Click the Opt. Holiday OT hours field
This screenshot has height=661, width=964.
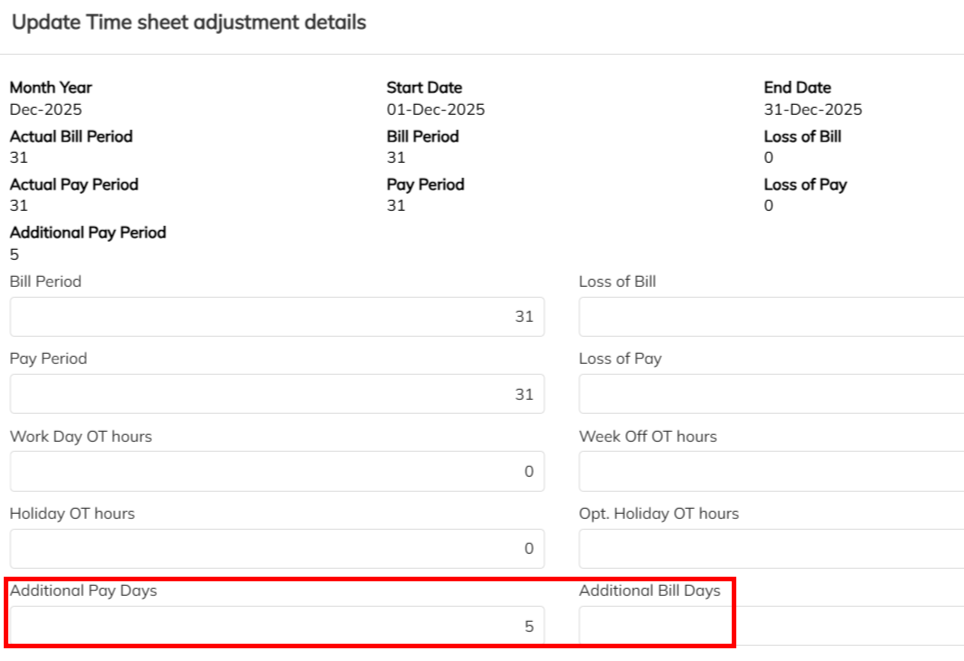tap(770, 548)
